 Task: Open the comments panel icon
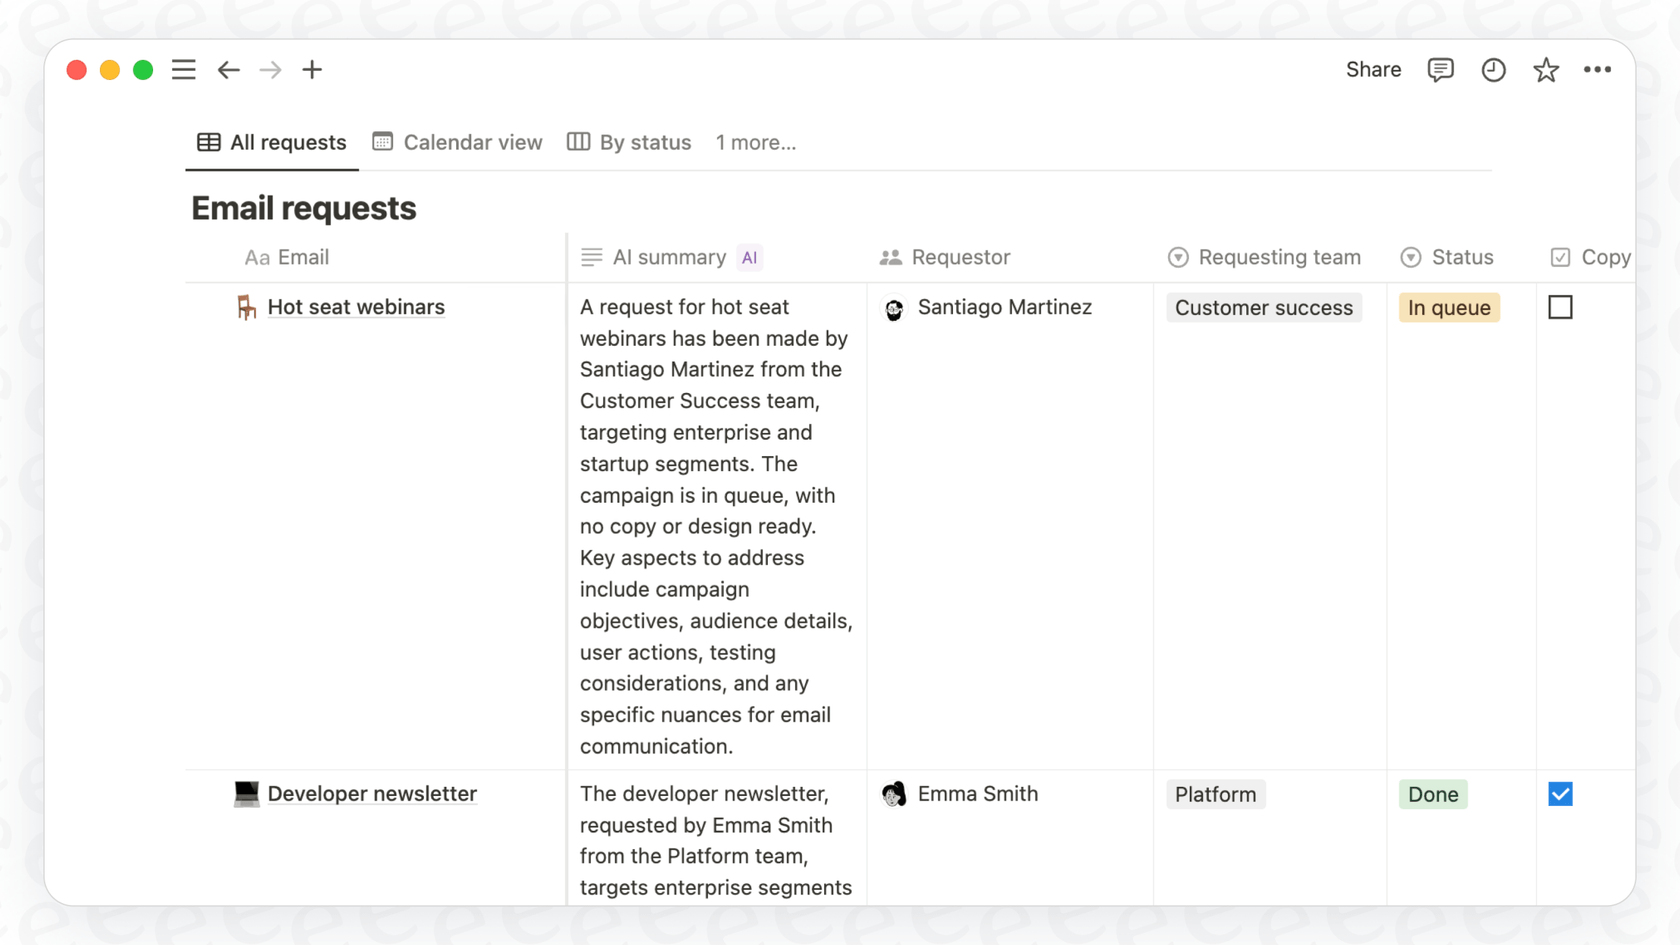1440,70
